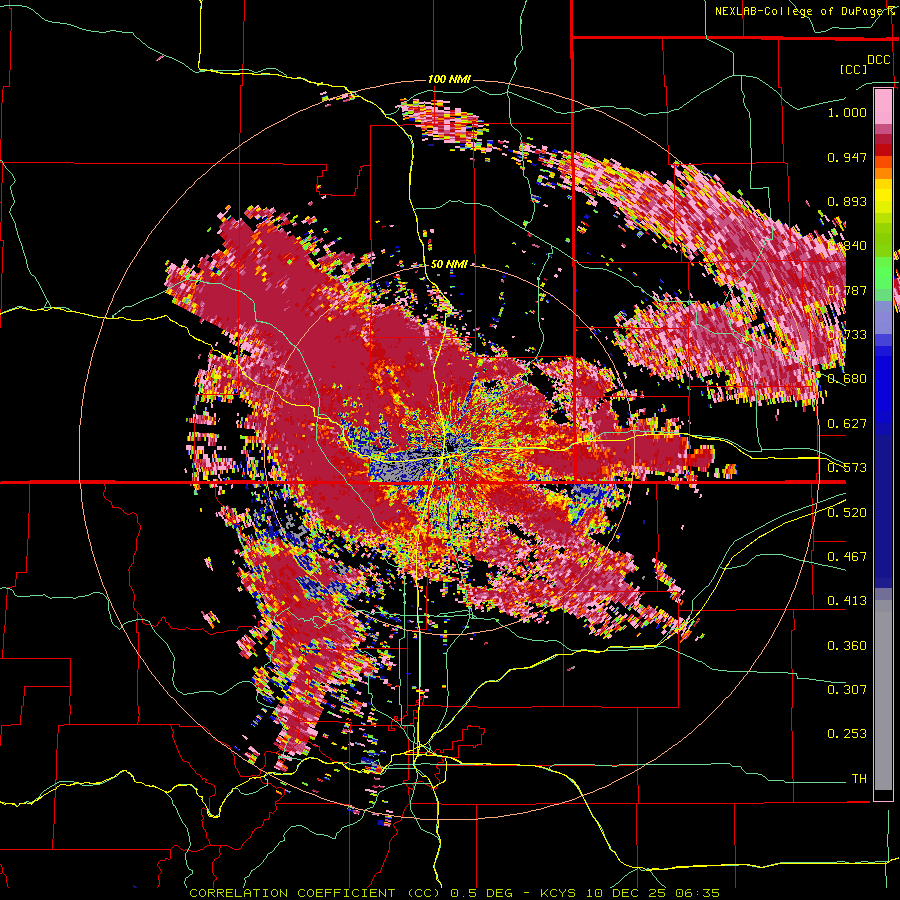
Task: Pick the gray lower section of color bar
Action: [x=883, y=695]
